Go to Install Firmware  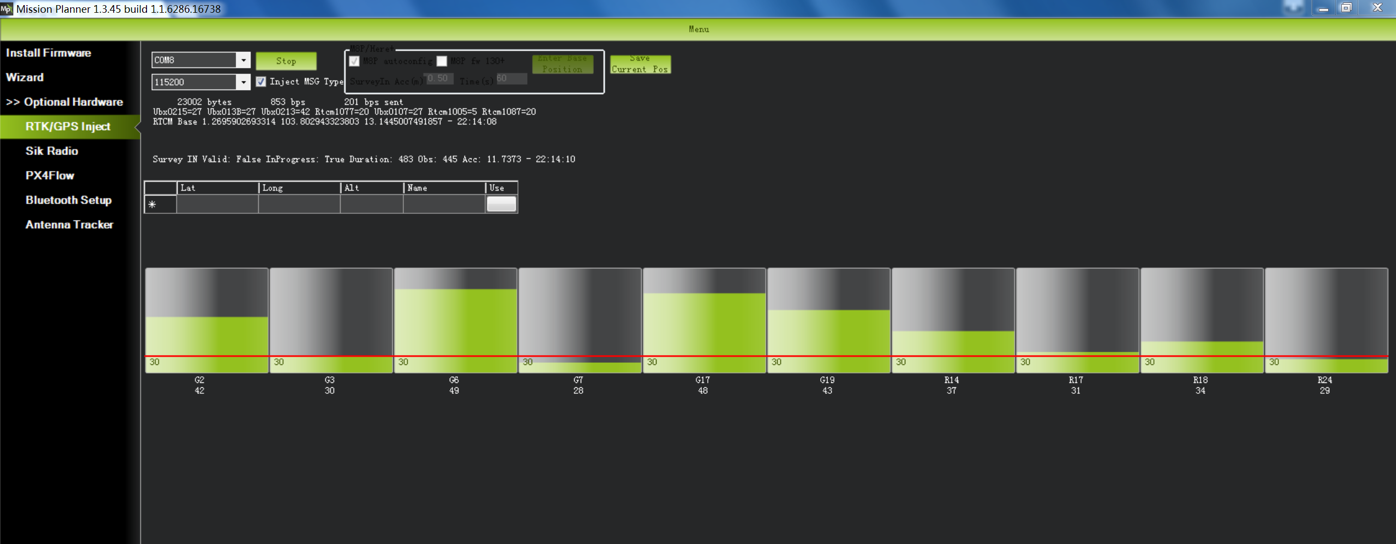pos(48,53)
